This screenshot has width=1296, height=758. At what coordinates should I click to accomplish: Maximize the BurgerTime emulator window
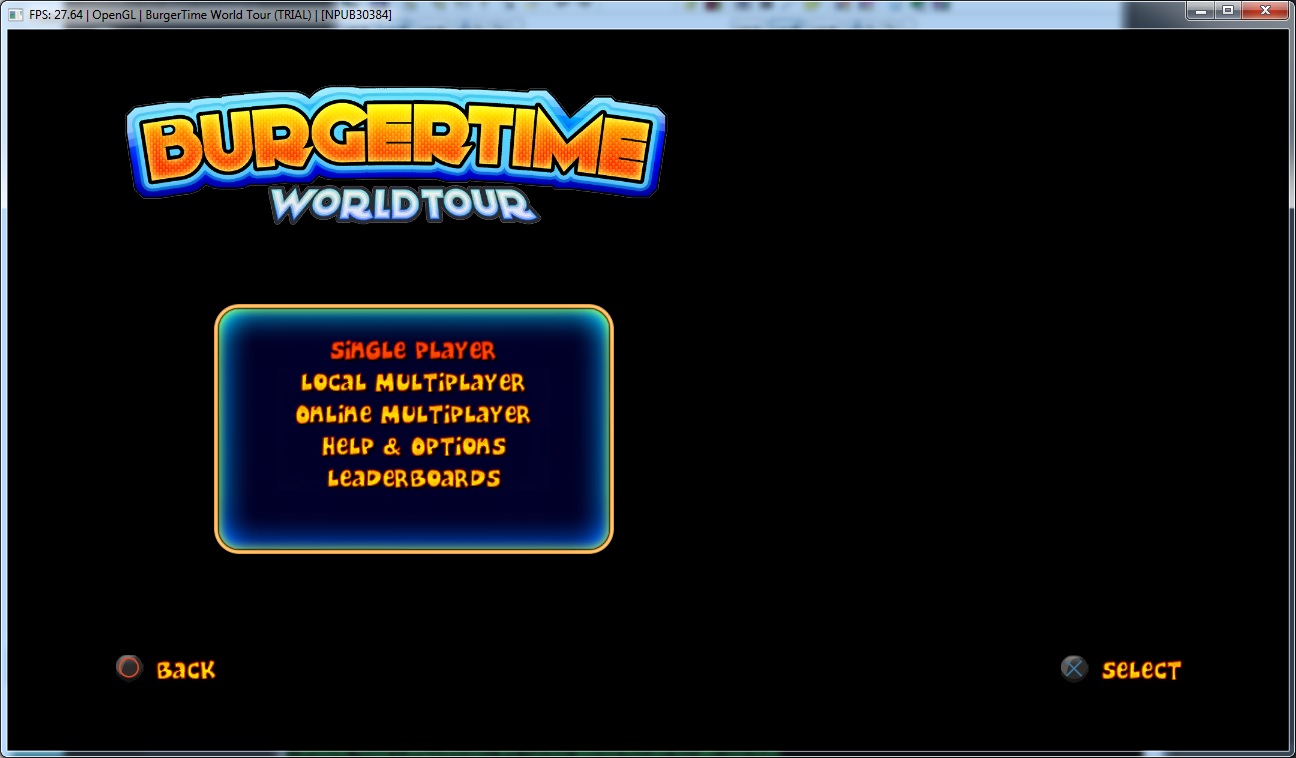coord(1228,11)
